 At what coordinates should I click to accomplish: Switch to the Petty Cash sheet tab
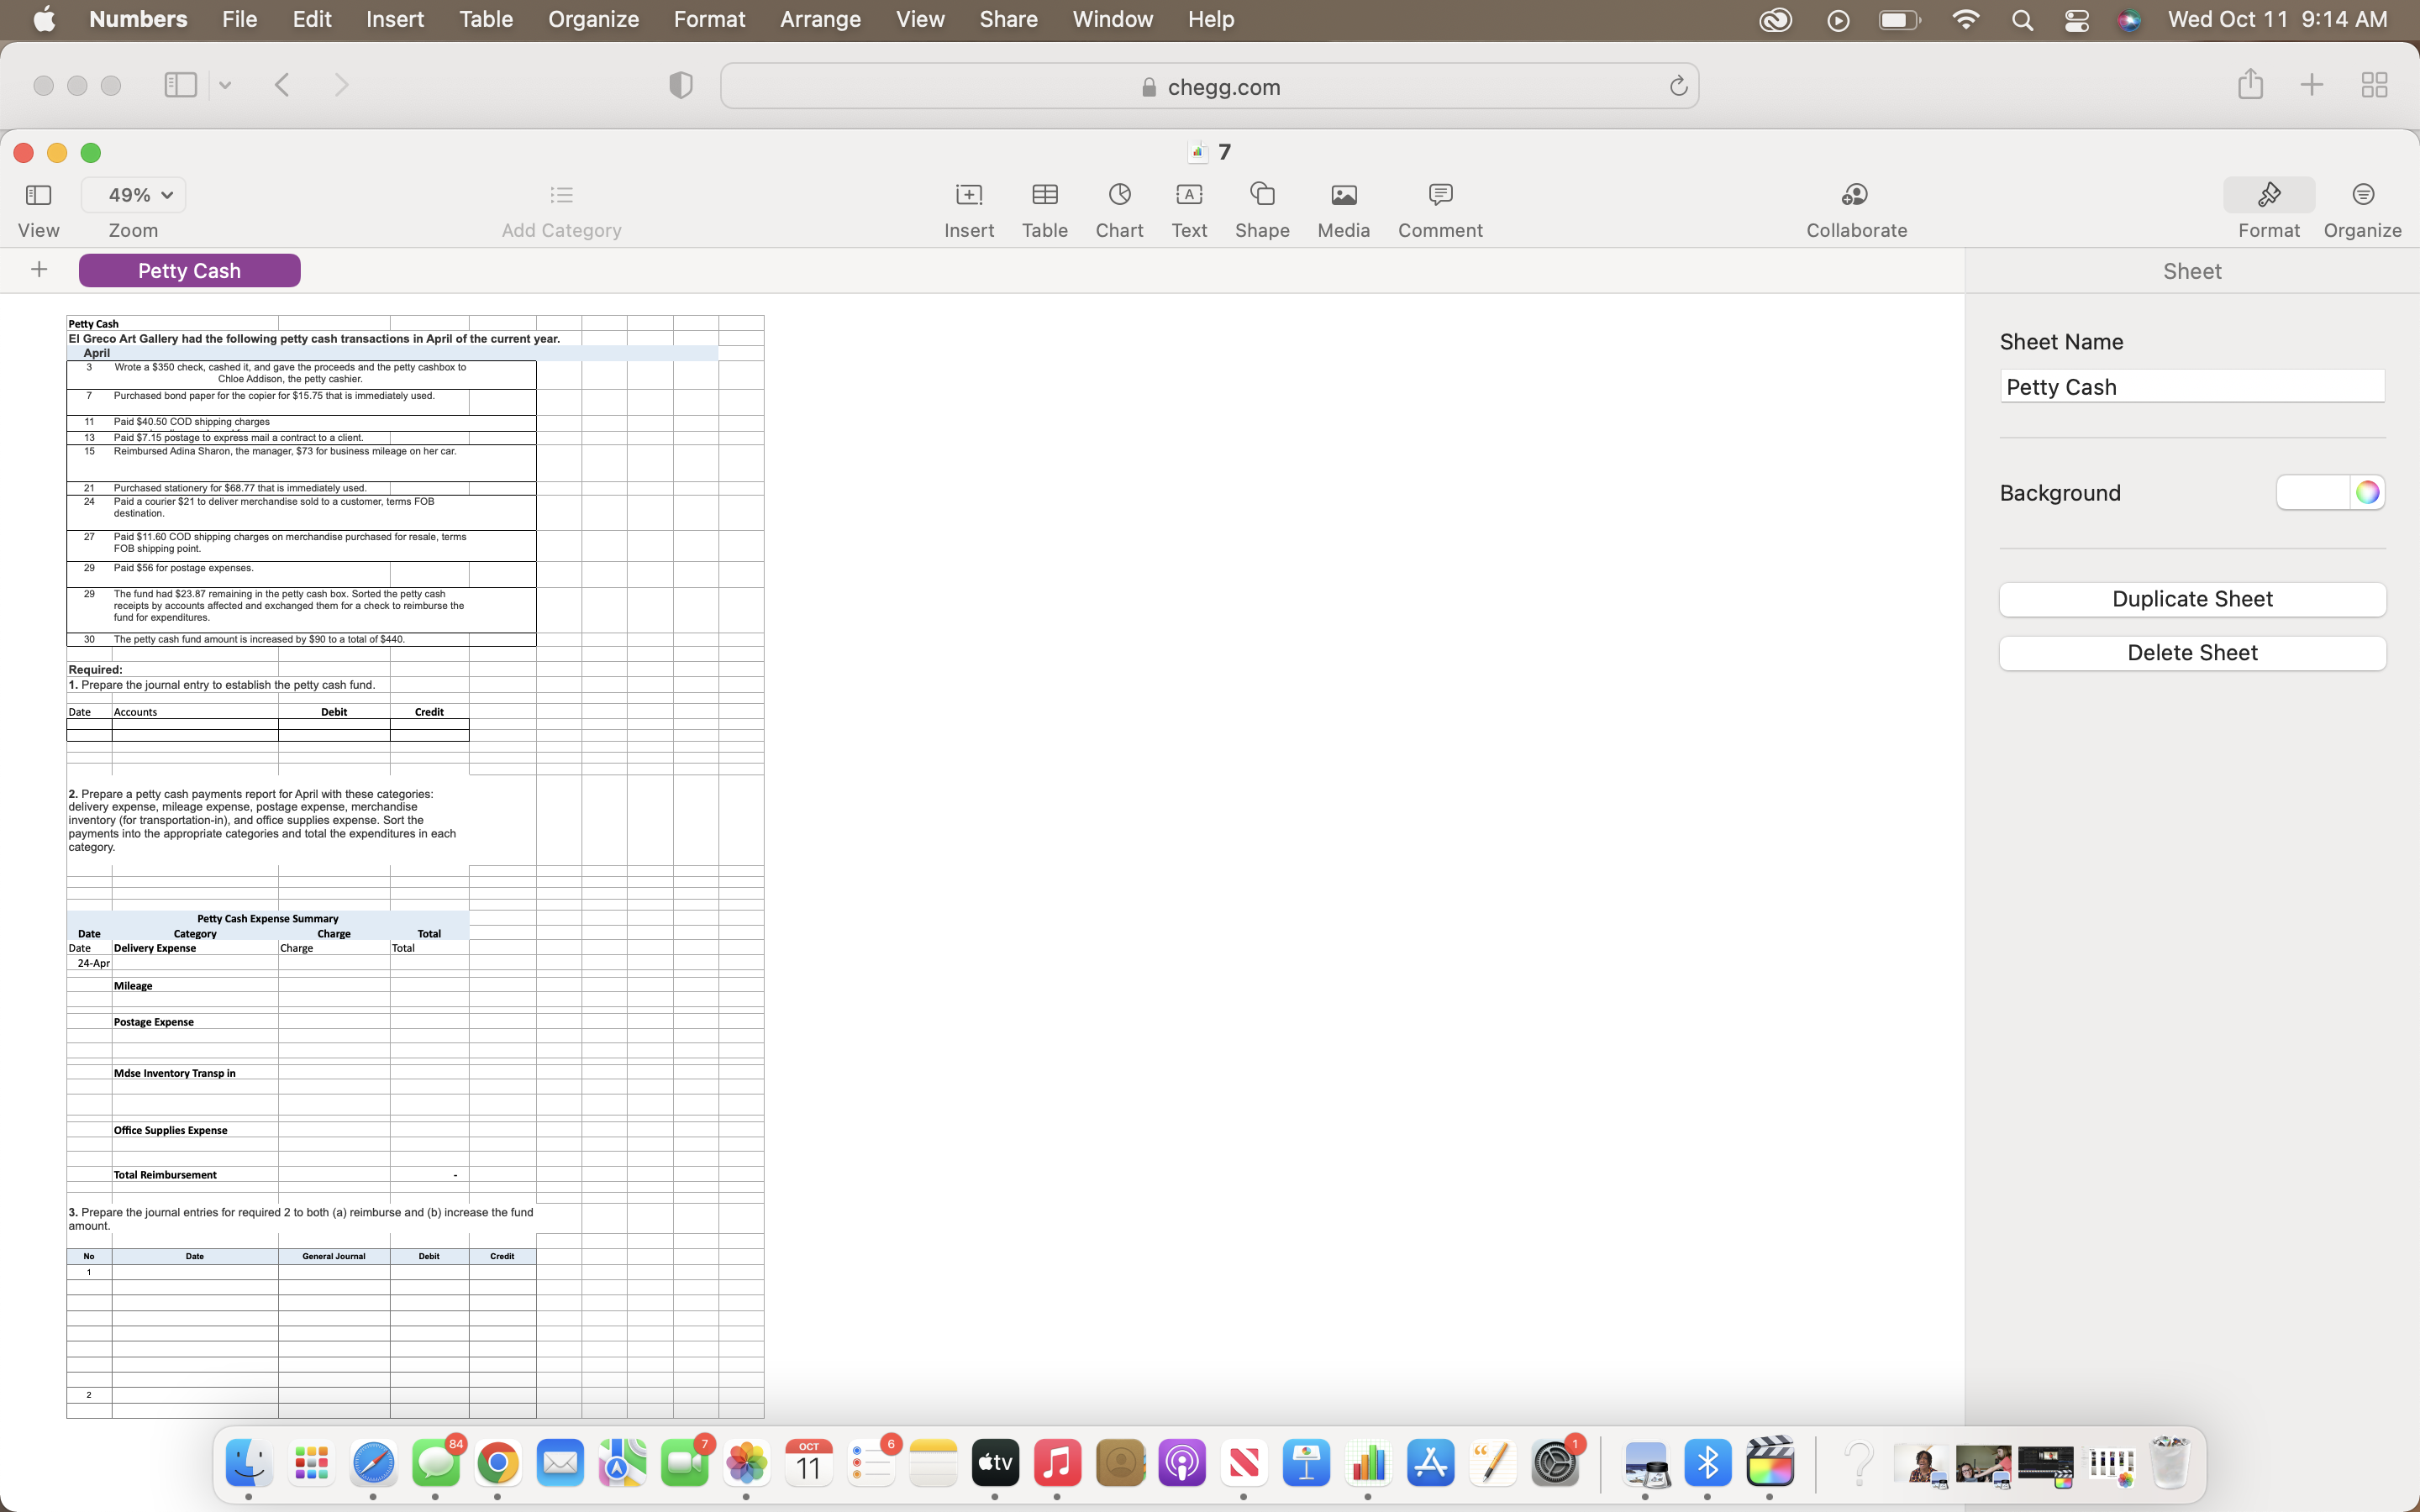189,269
